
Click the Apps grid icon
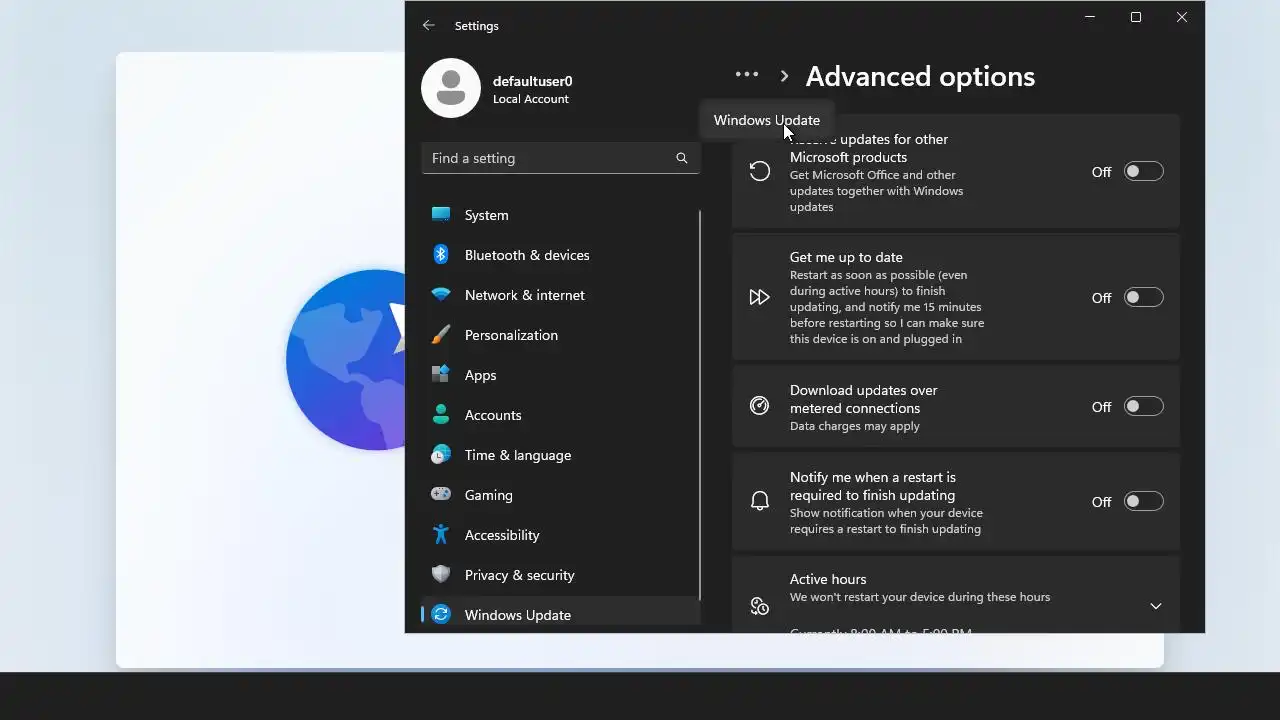click(441, 374)
